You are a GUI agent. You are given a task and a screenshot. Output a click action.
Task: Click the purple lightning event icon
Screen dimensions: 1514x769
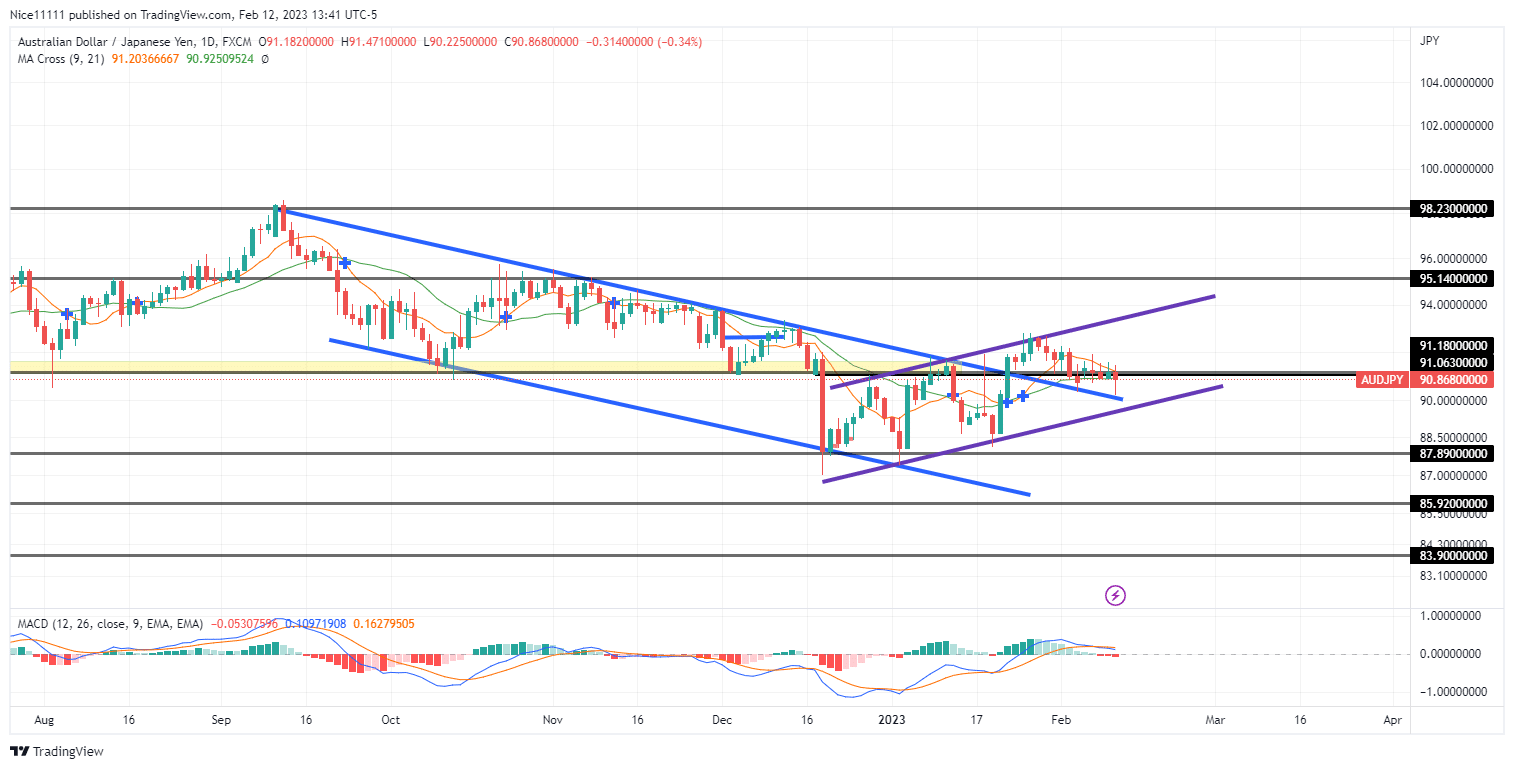tap(1116, 596)
